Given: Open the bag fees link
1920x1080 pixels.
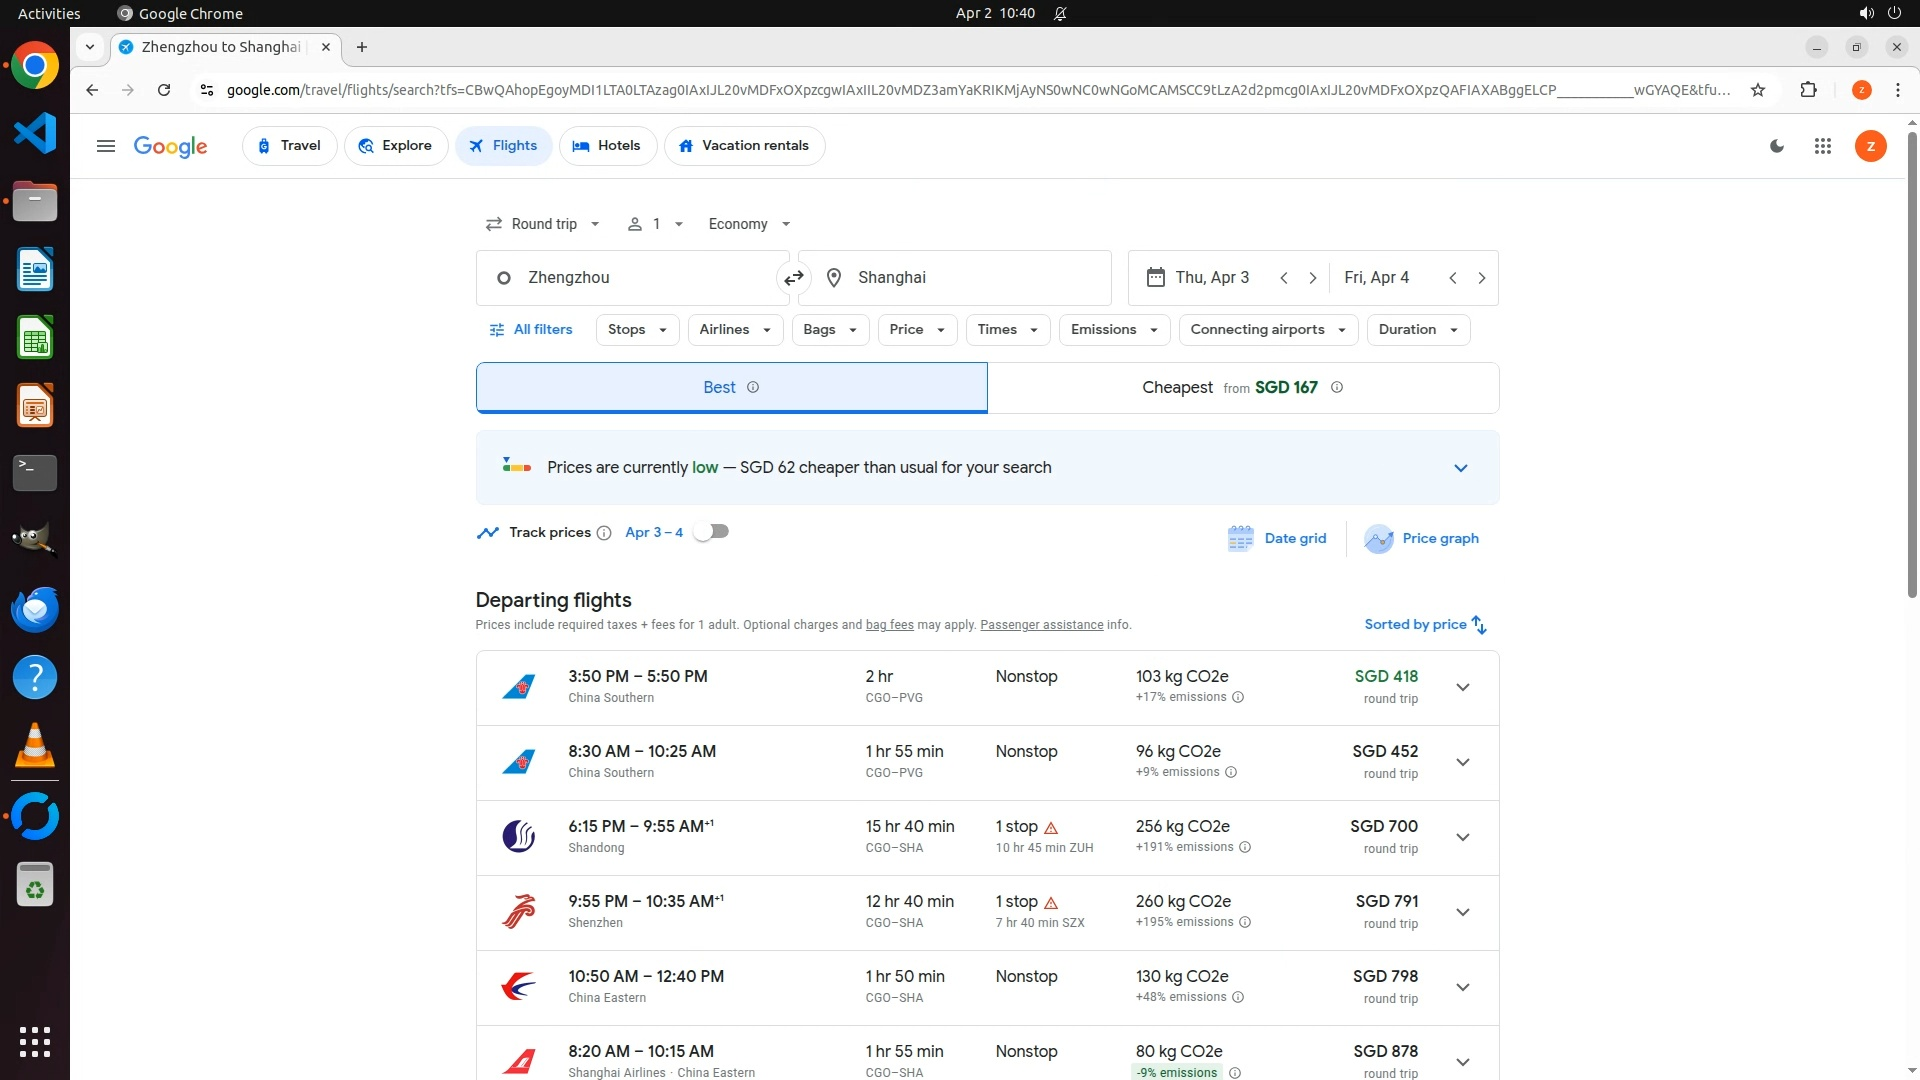Looking at the screenshot, I should [889, 625].
